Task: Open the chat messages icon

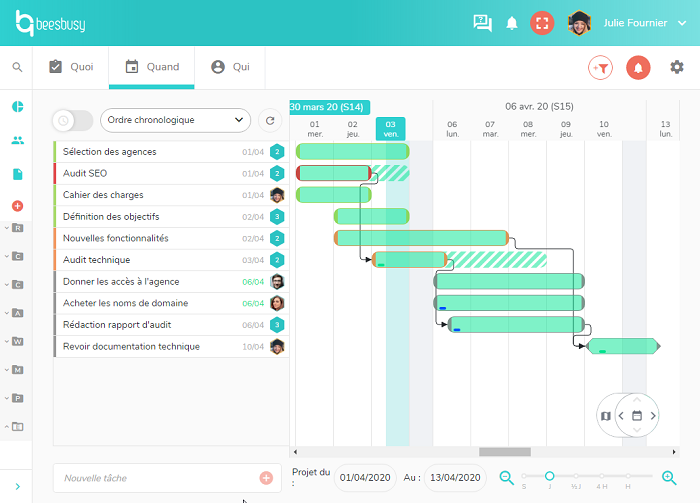Action: [482, 23]
